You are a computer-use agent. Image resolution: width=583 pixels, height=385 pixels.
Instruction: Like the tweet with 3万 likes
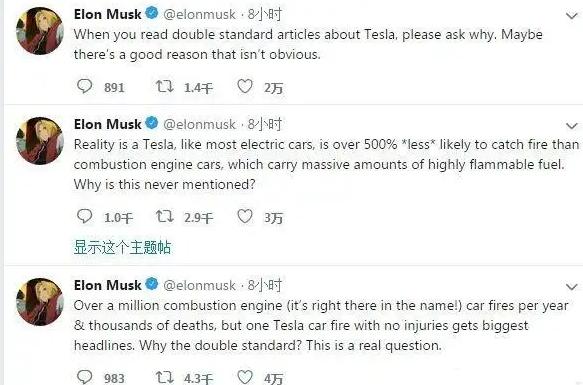pos(245,216)
